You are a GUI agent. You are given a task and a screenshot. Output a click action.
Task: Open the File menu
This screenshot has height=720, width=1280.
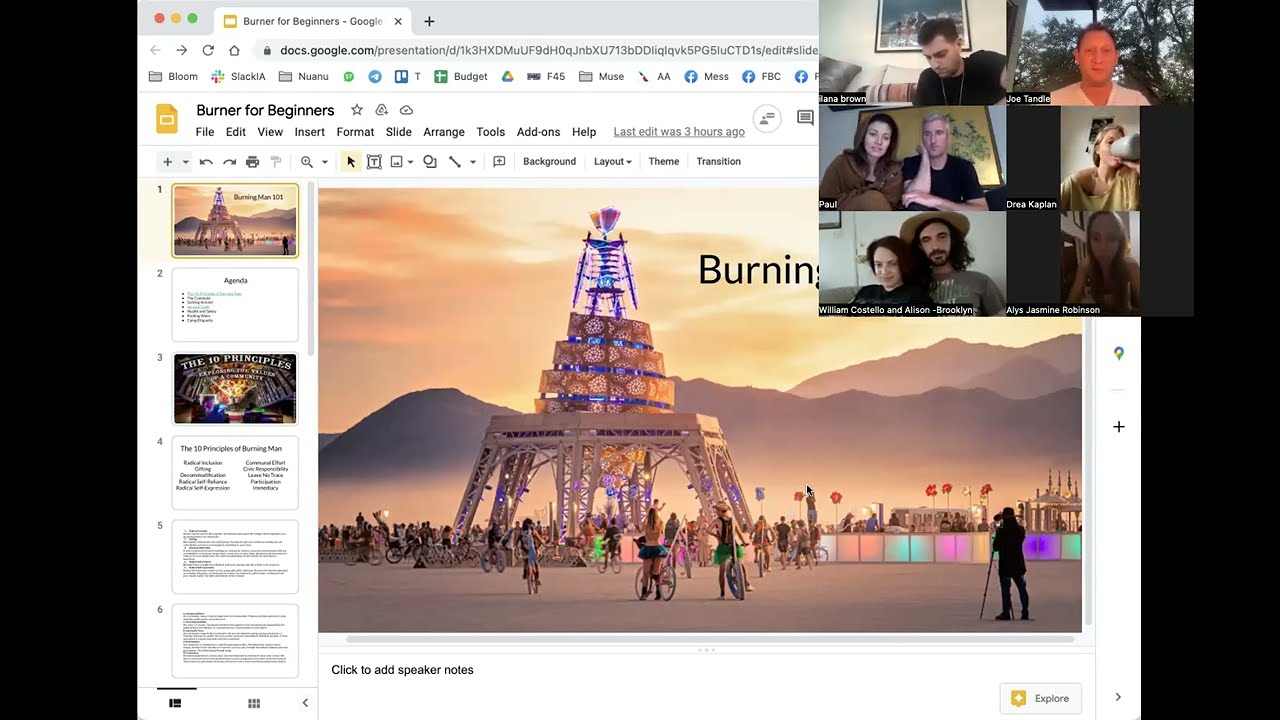[205, 132]
